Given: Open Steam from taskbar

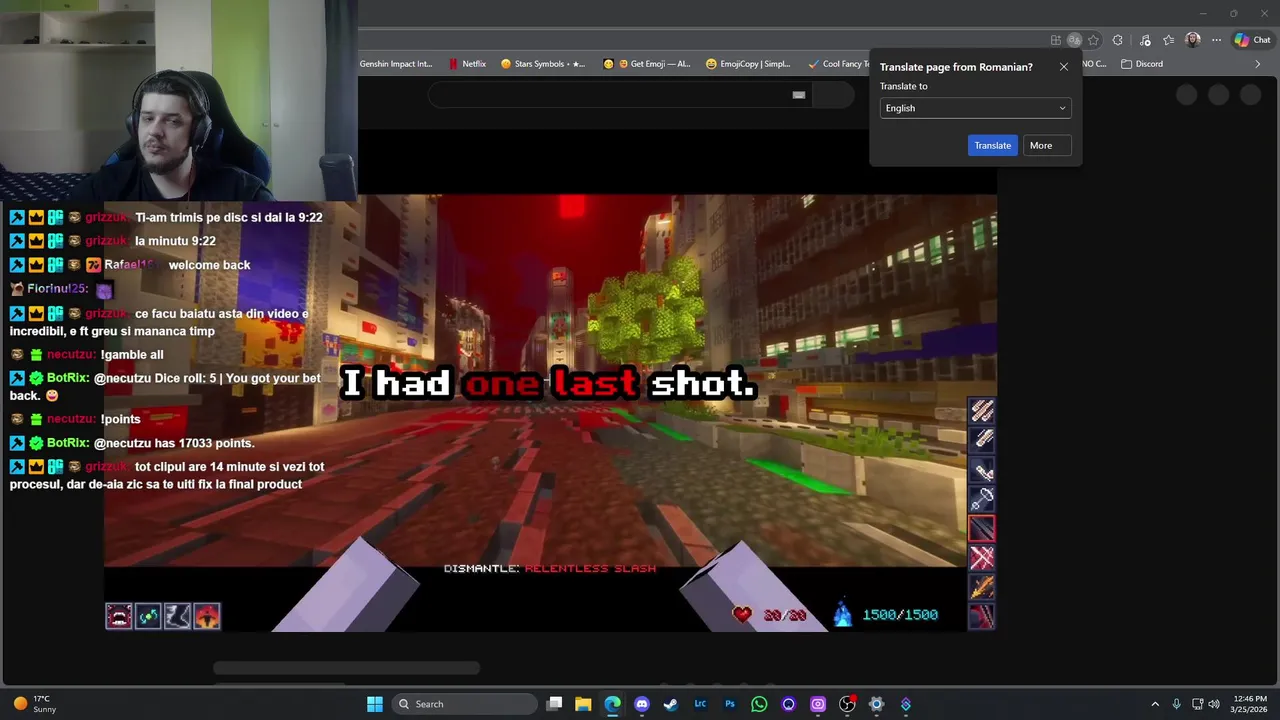Looking at the screenshot, I should [671, 704].
